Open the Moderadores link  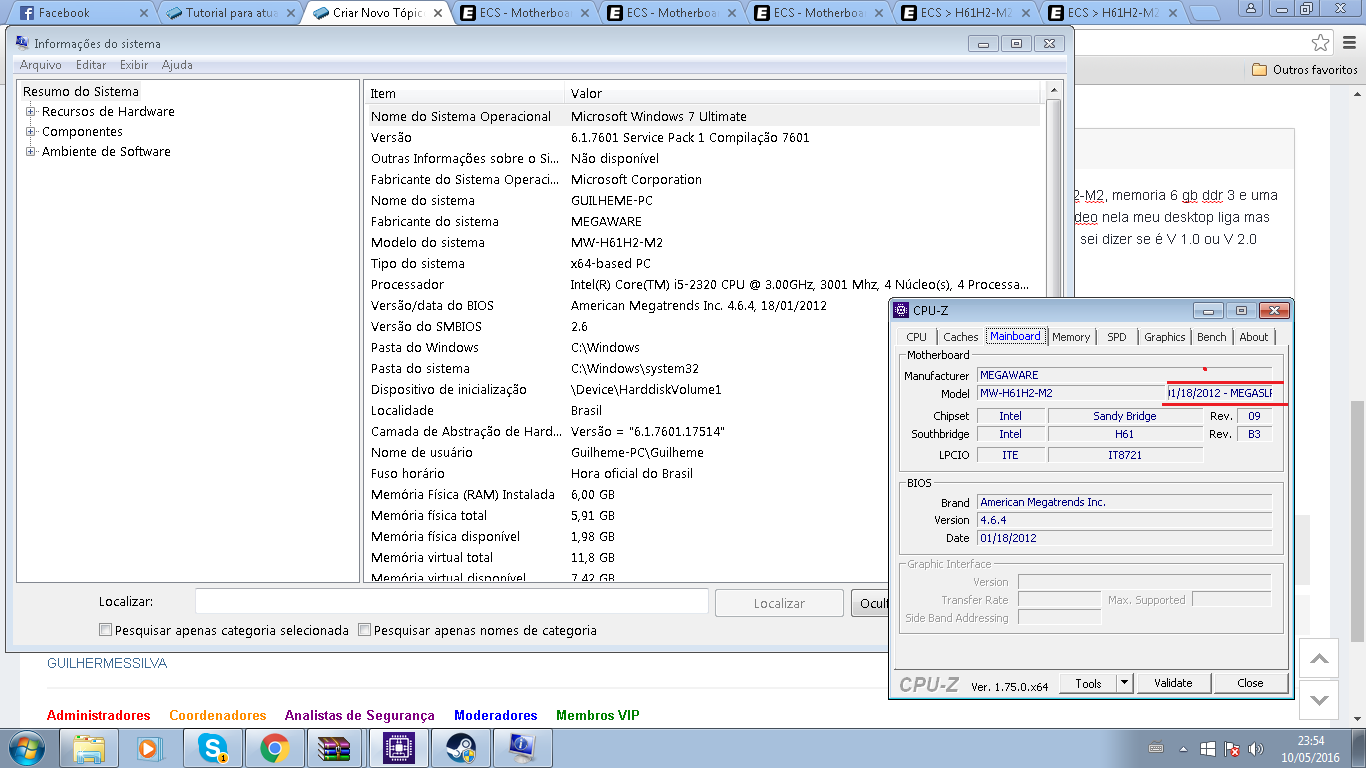click(x=496, y=715)
